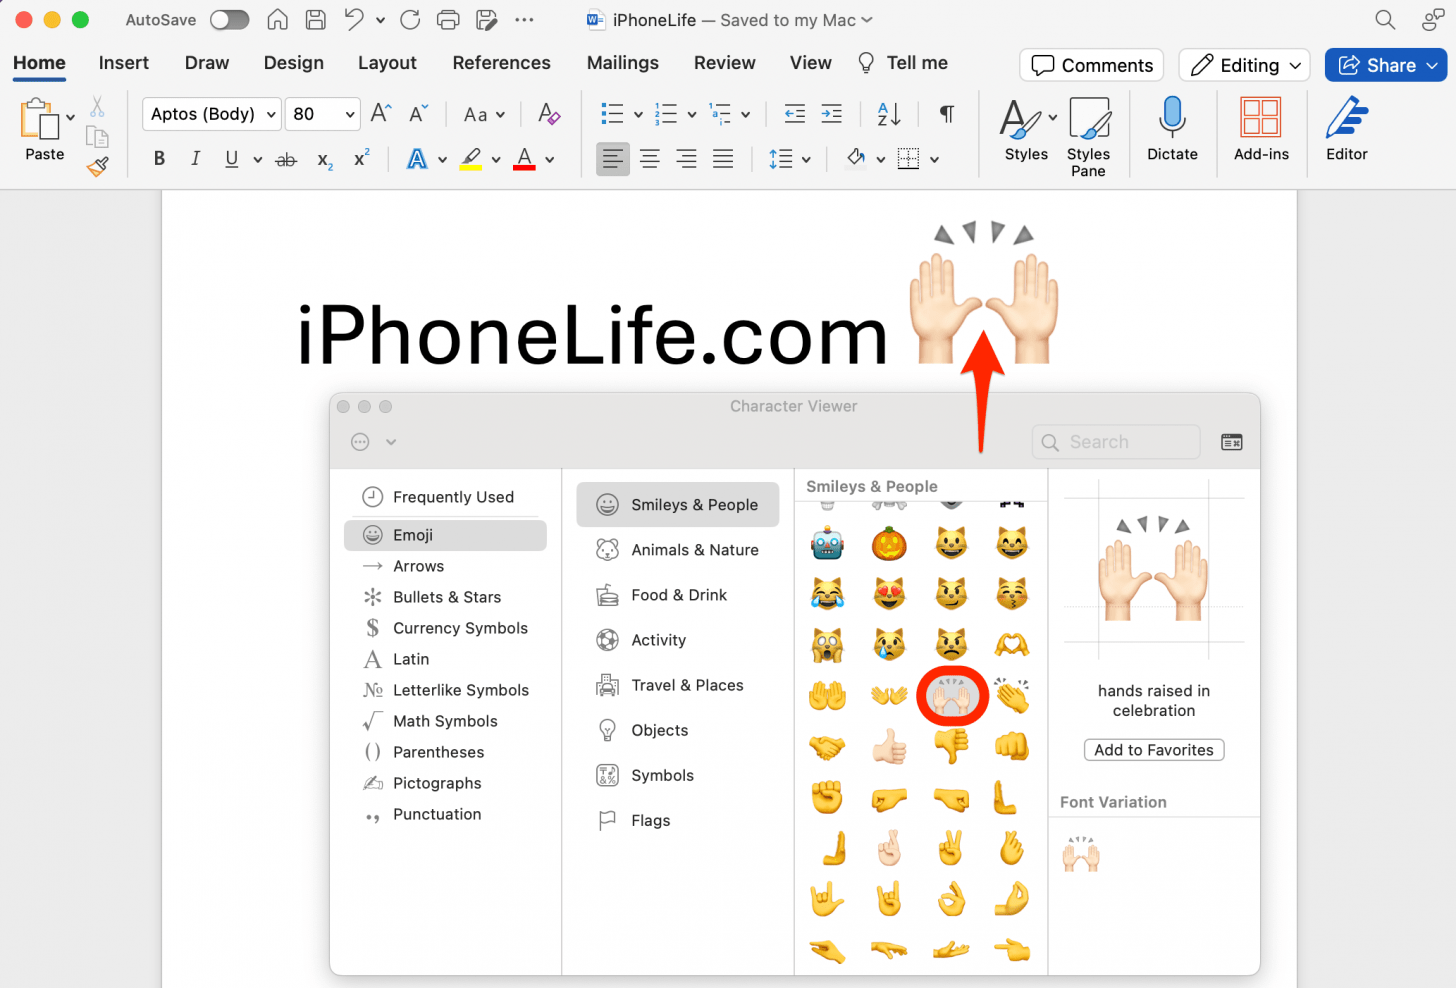Click the Comments button
This screenshot has width=1456, height=988.
[1091, 65]
